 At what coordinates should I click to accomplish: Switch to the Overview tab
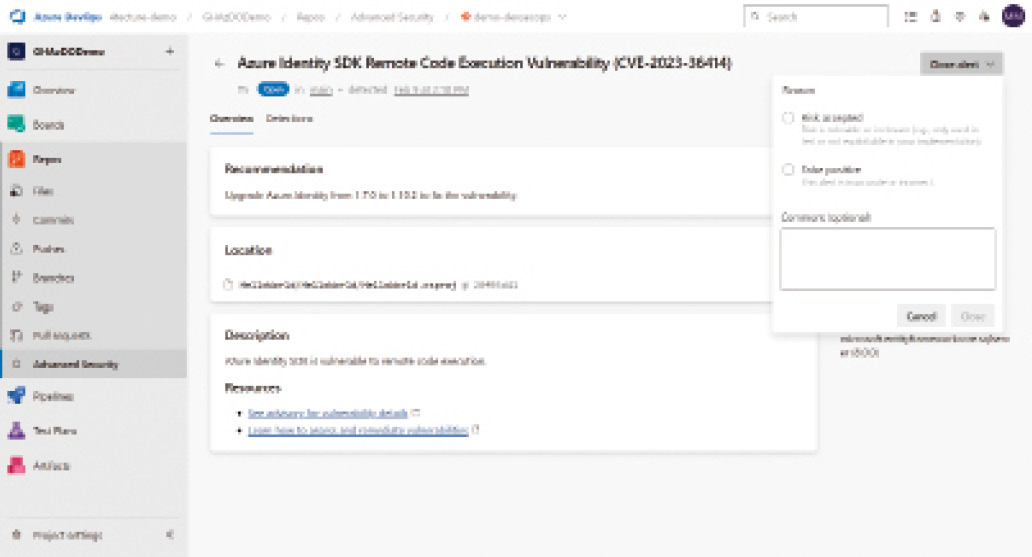232,119
